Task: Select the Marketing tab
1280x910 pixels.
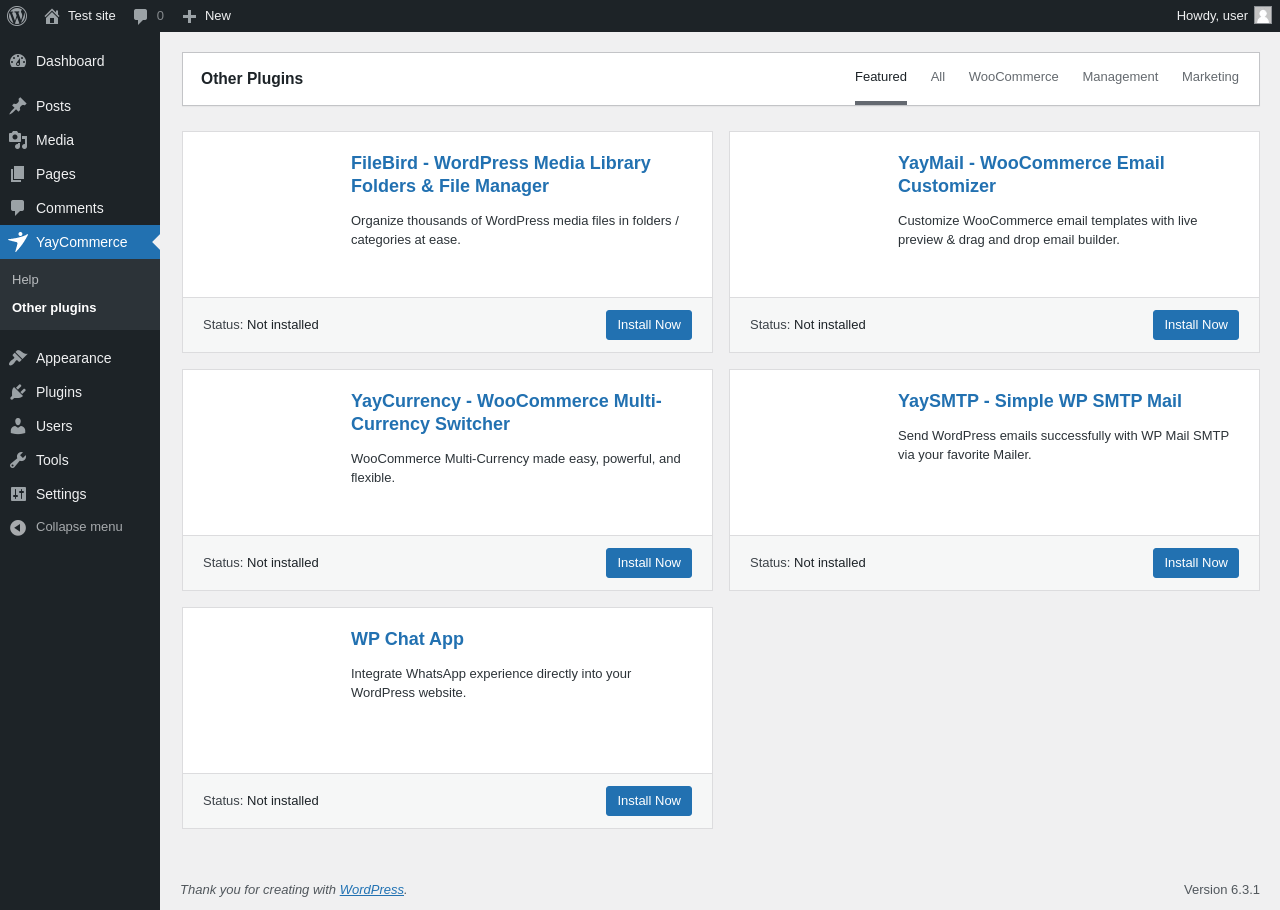Action: [1210, 77]
